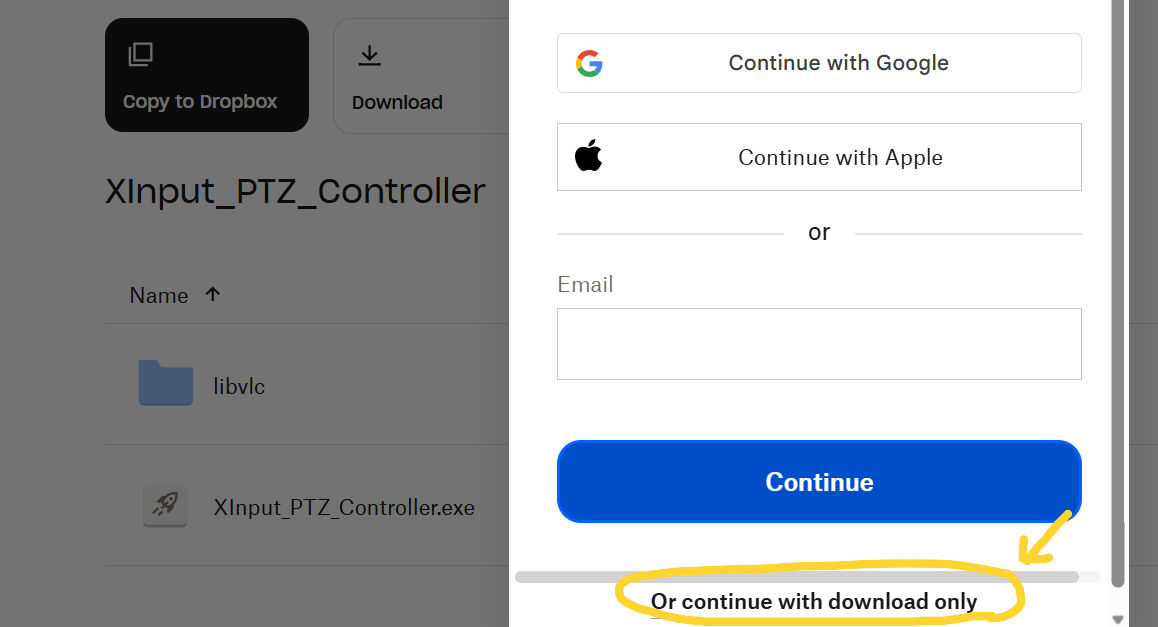Choose Continue with Apple
1158x627 pixels.
819,156
